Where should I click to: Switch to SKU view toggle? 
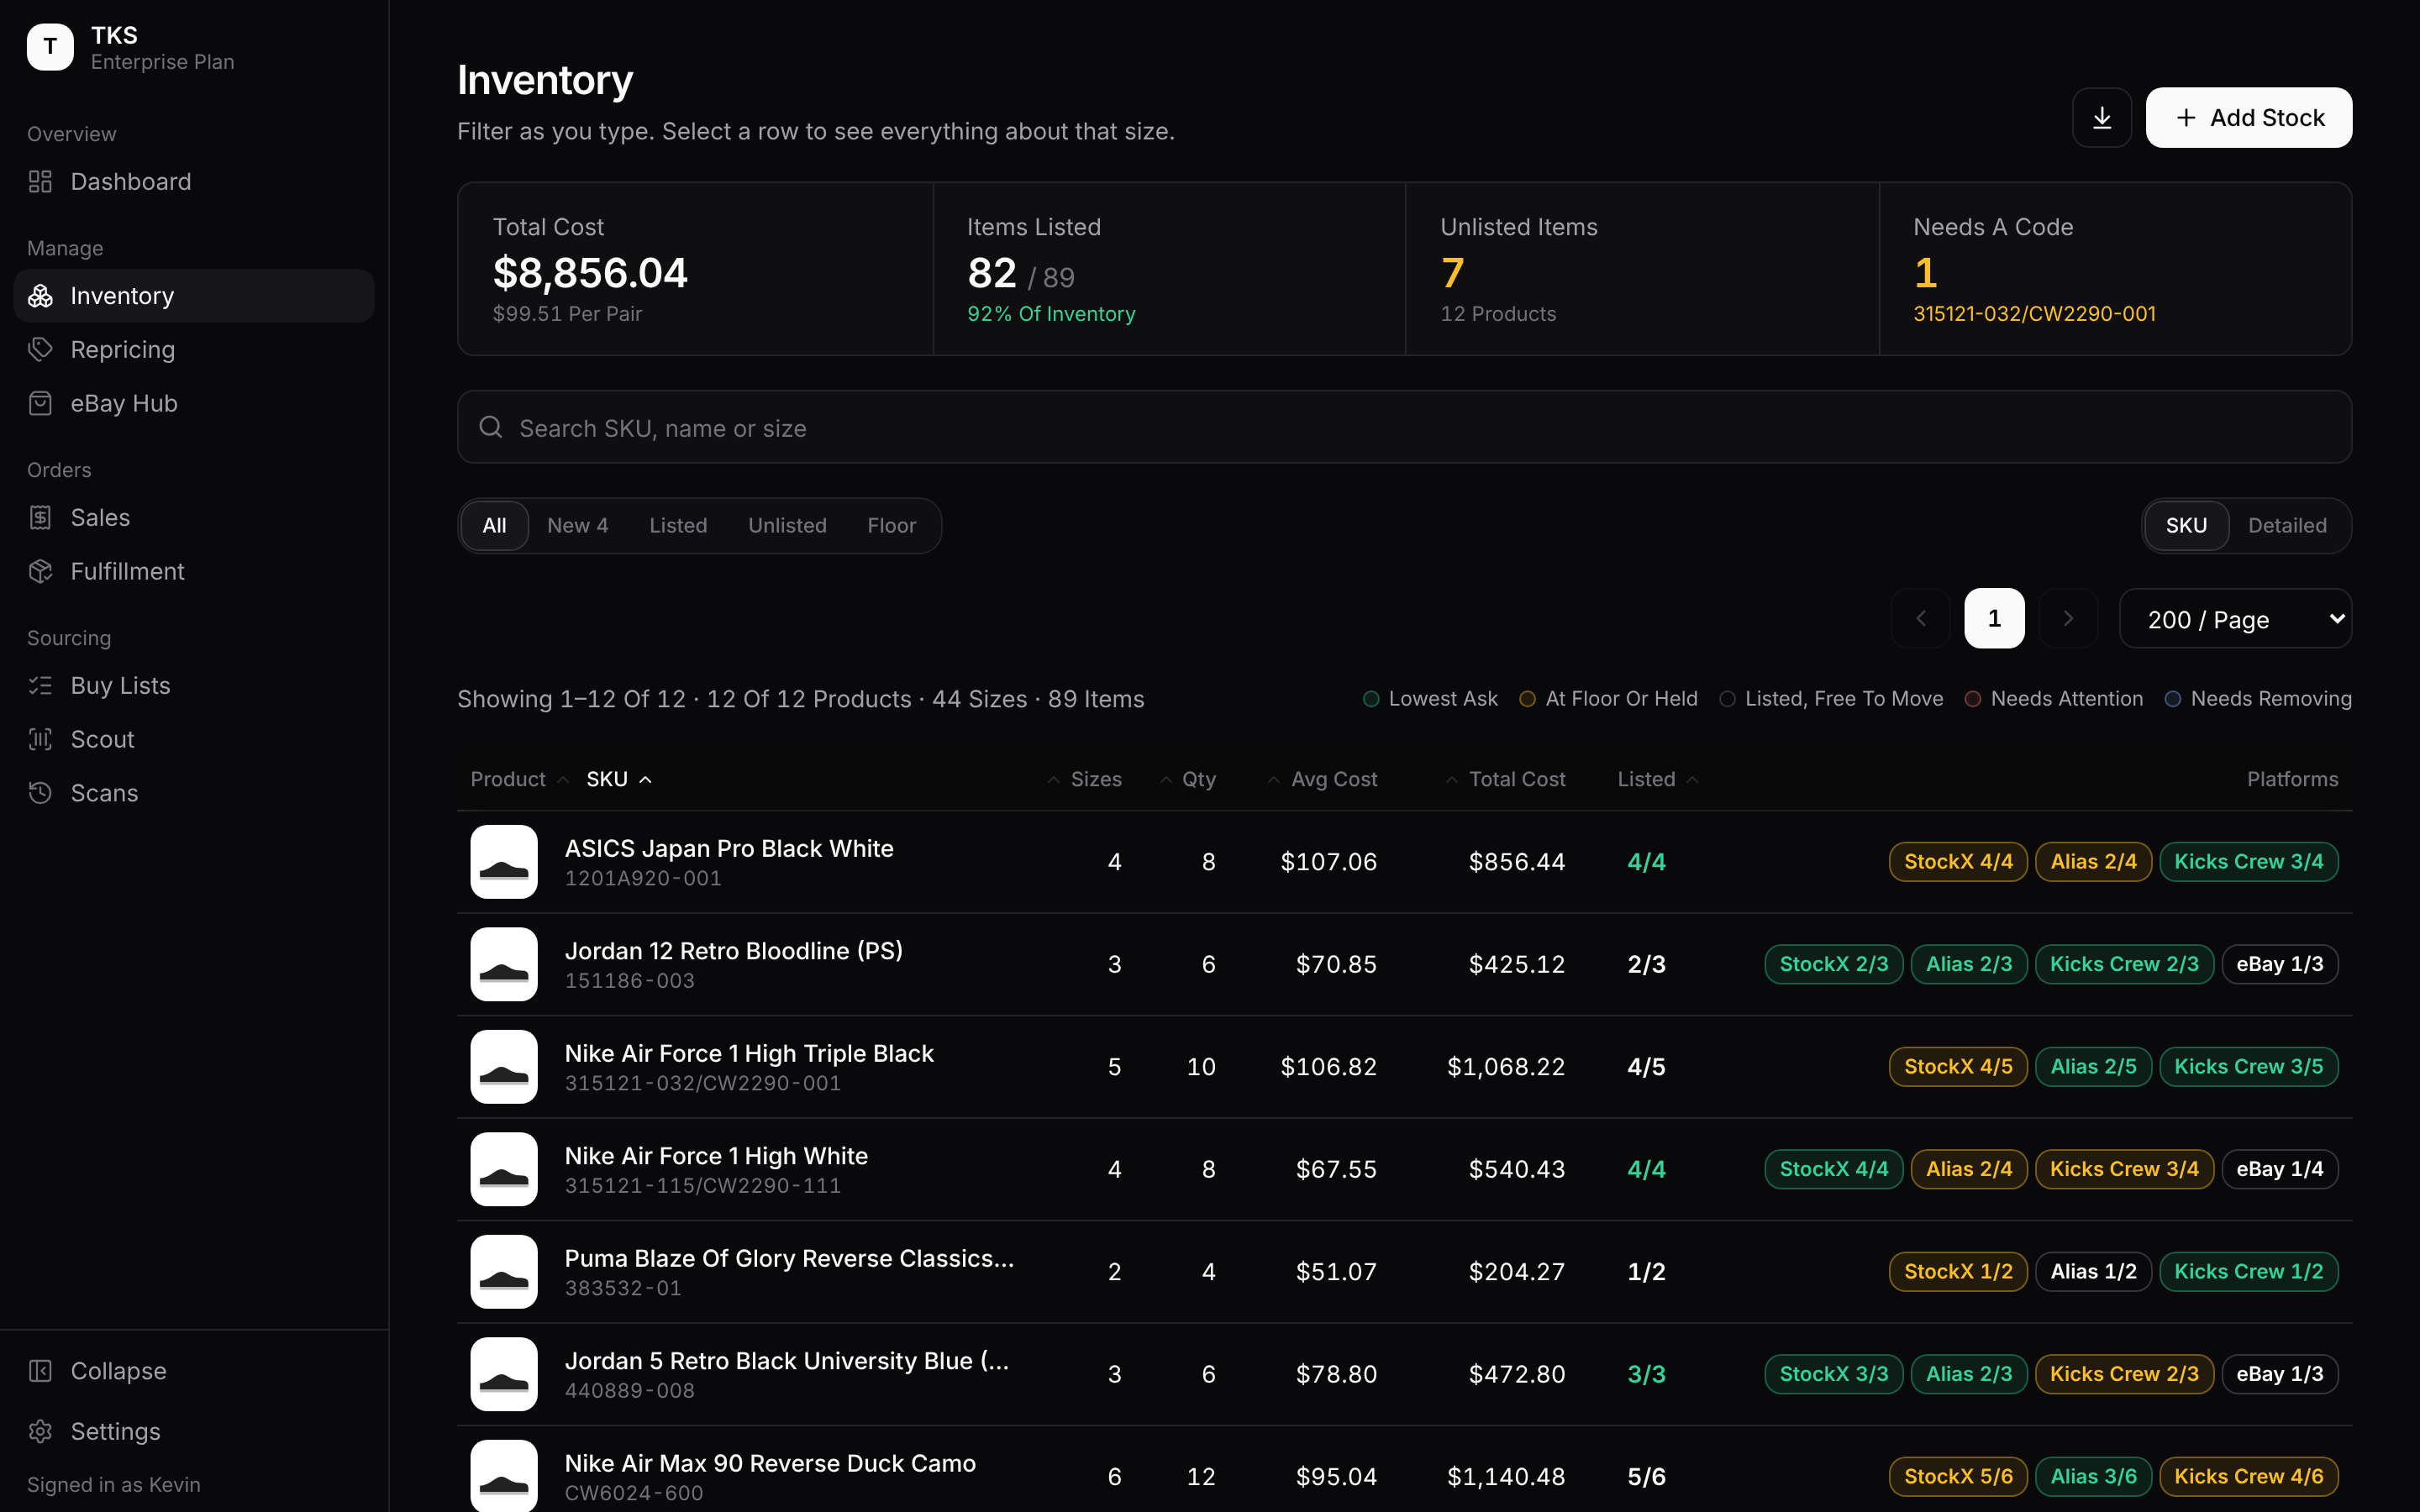[x=2186, y=526]
